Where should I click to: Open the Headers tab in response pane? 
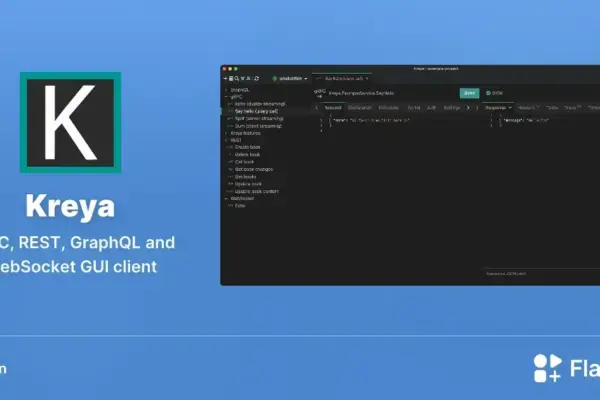528,108
